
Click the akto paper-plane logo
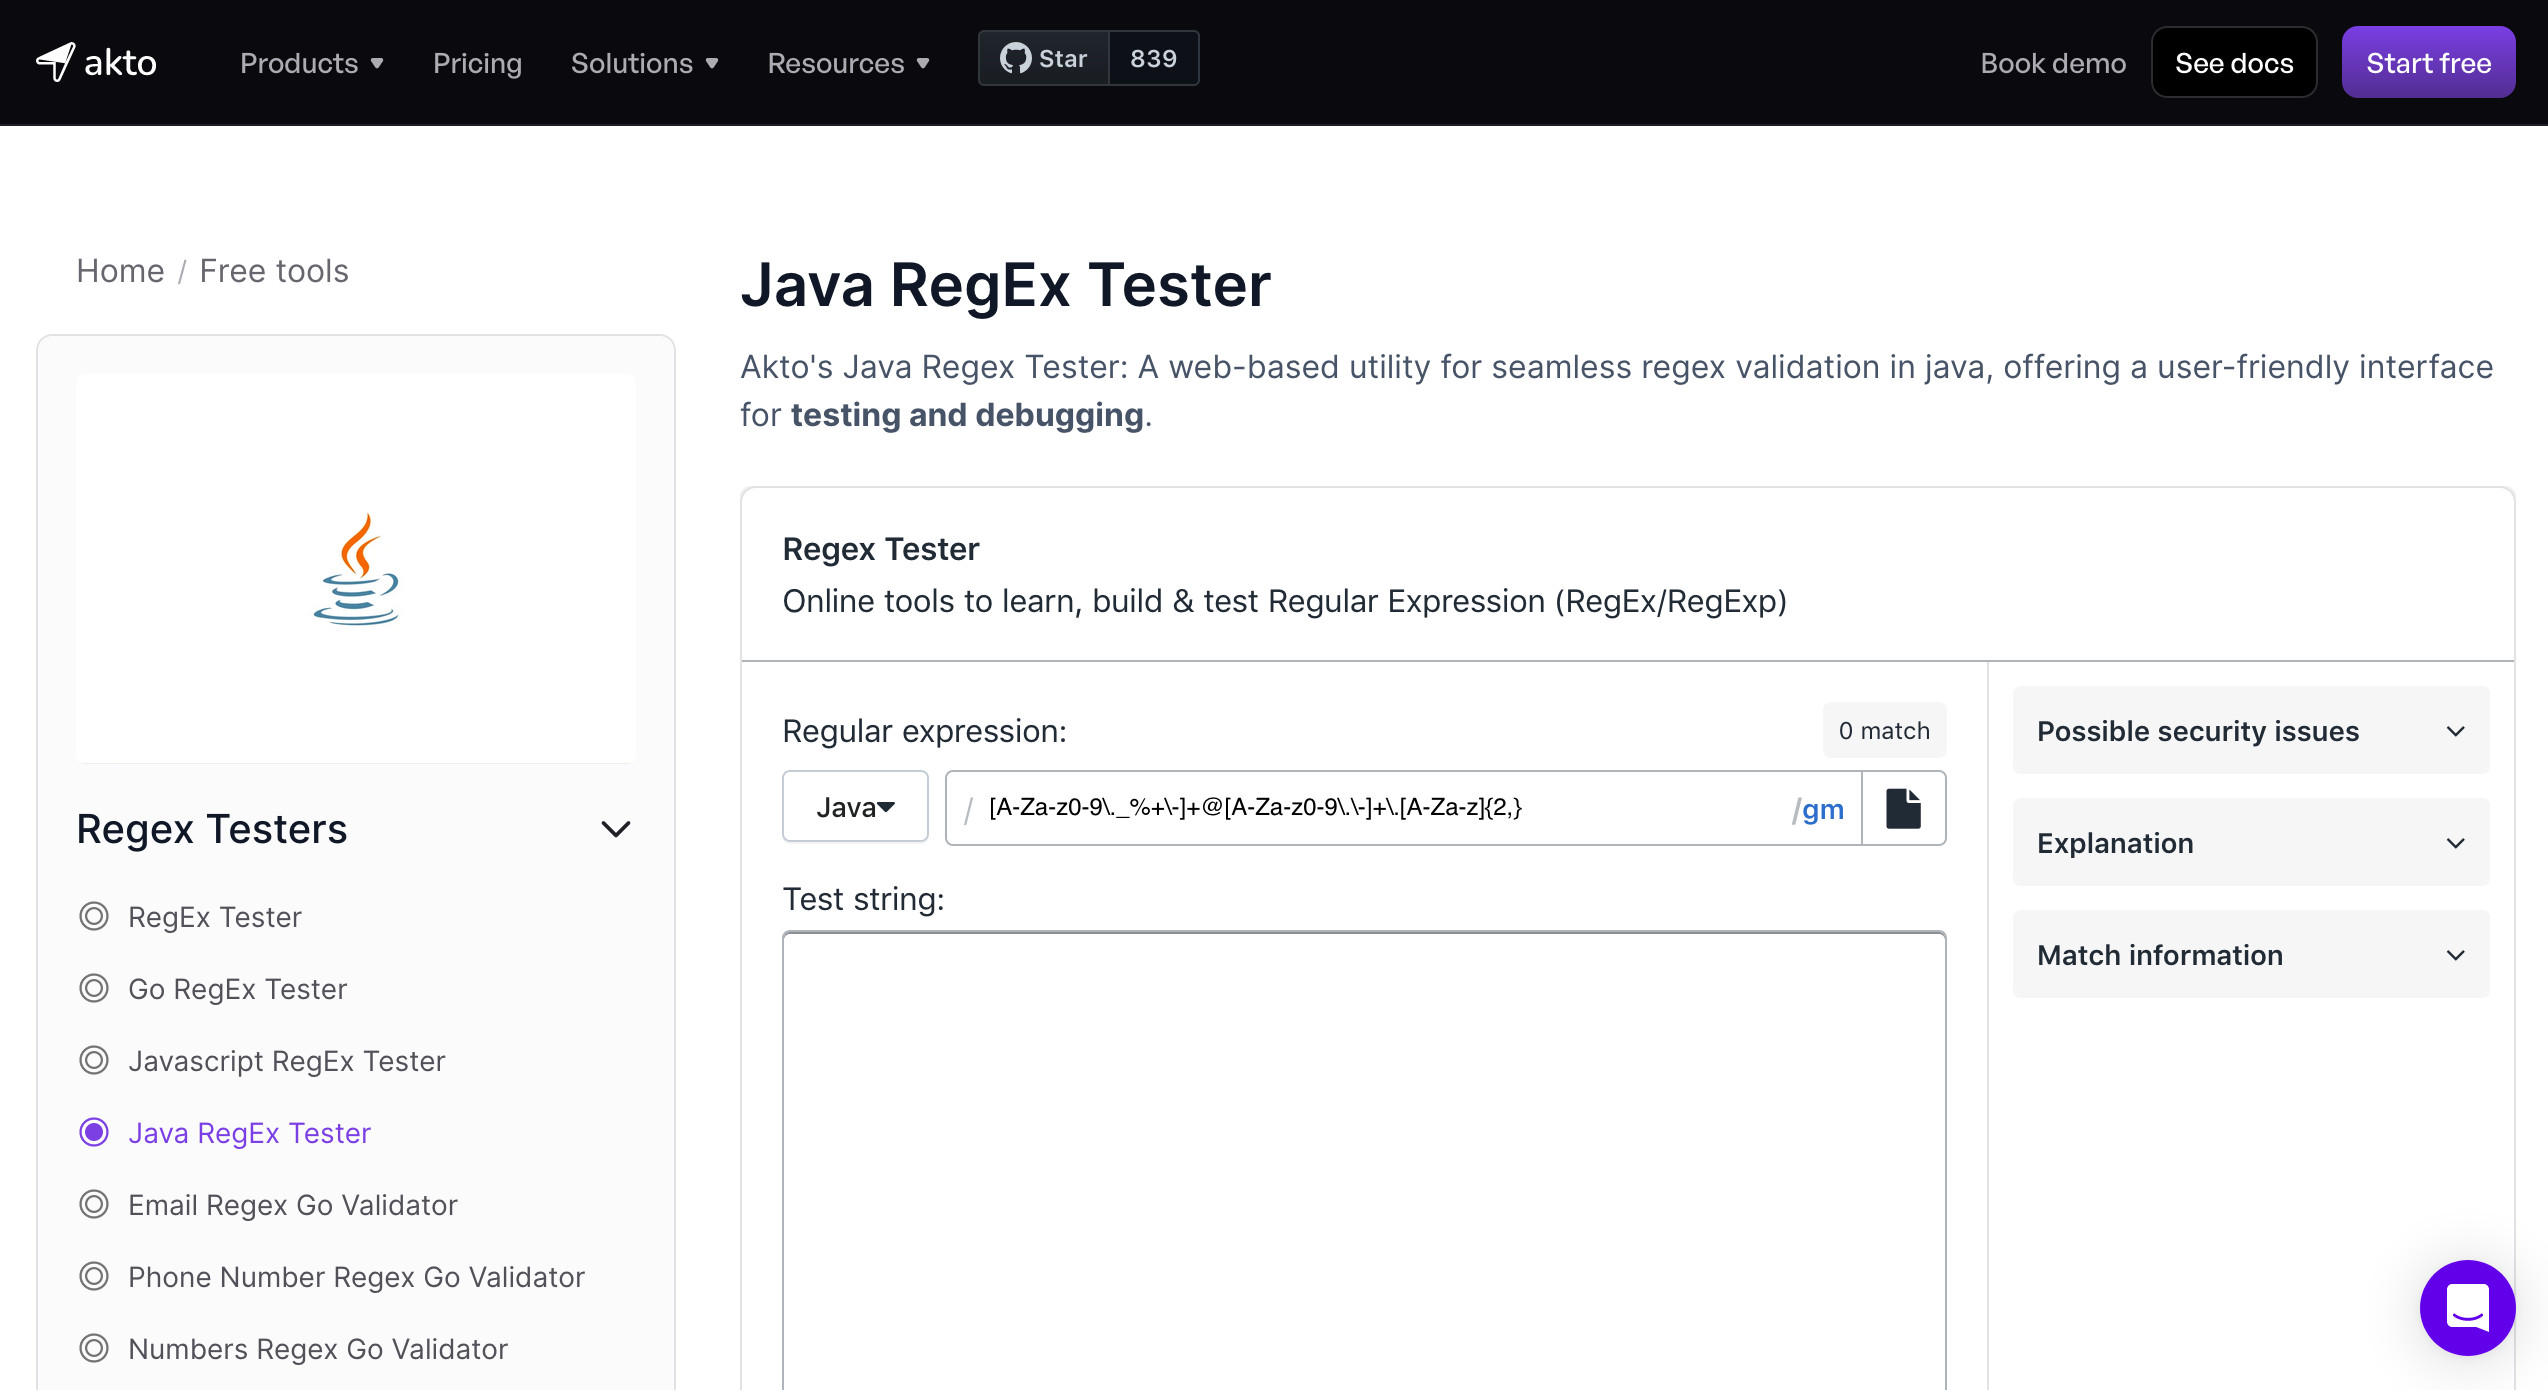click(97, 62)
